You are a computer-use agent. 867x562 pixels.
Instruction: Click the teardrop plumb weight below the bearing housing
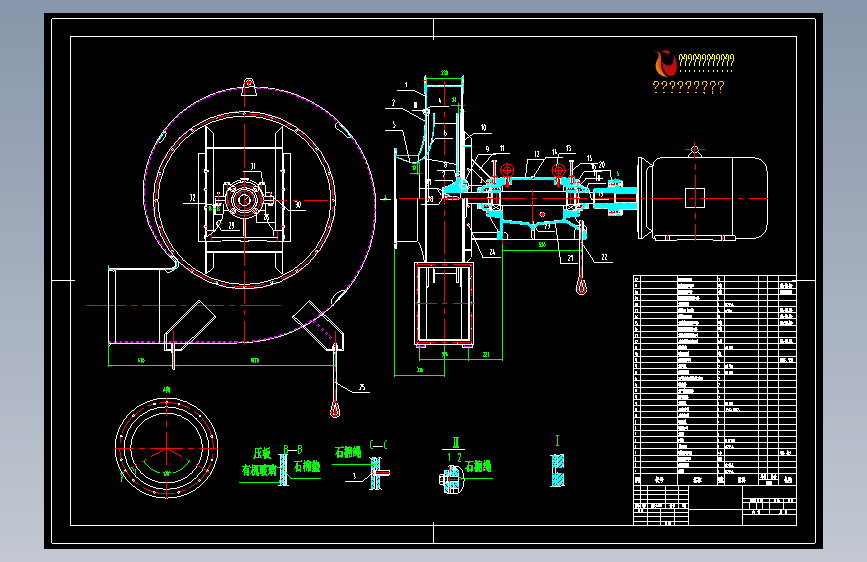point(581,287)
